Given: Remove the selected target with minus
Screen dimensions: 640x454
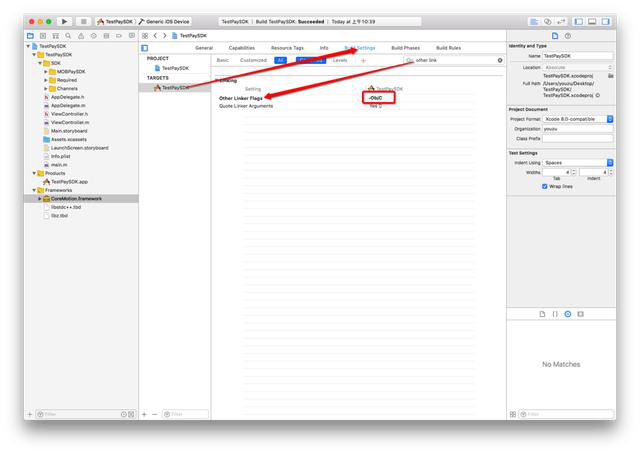Looking at the screenshot, I should [155, 414].
